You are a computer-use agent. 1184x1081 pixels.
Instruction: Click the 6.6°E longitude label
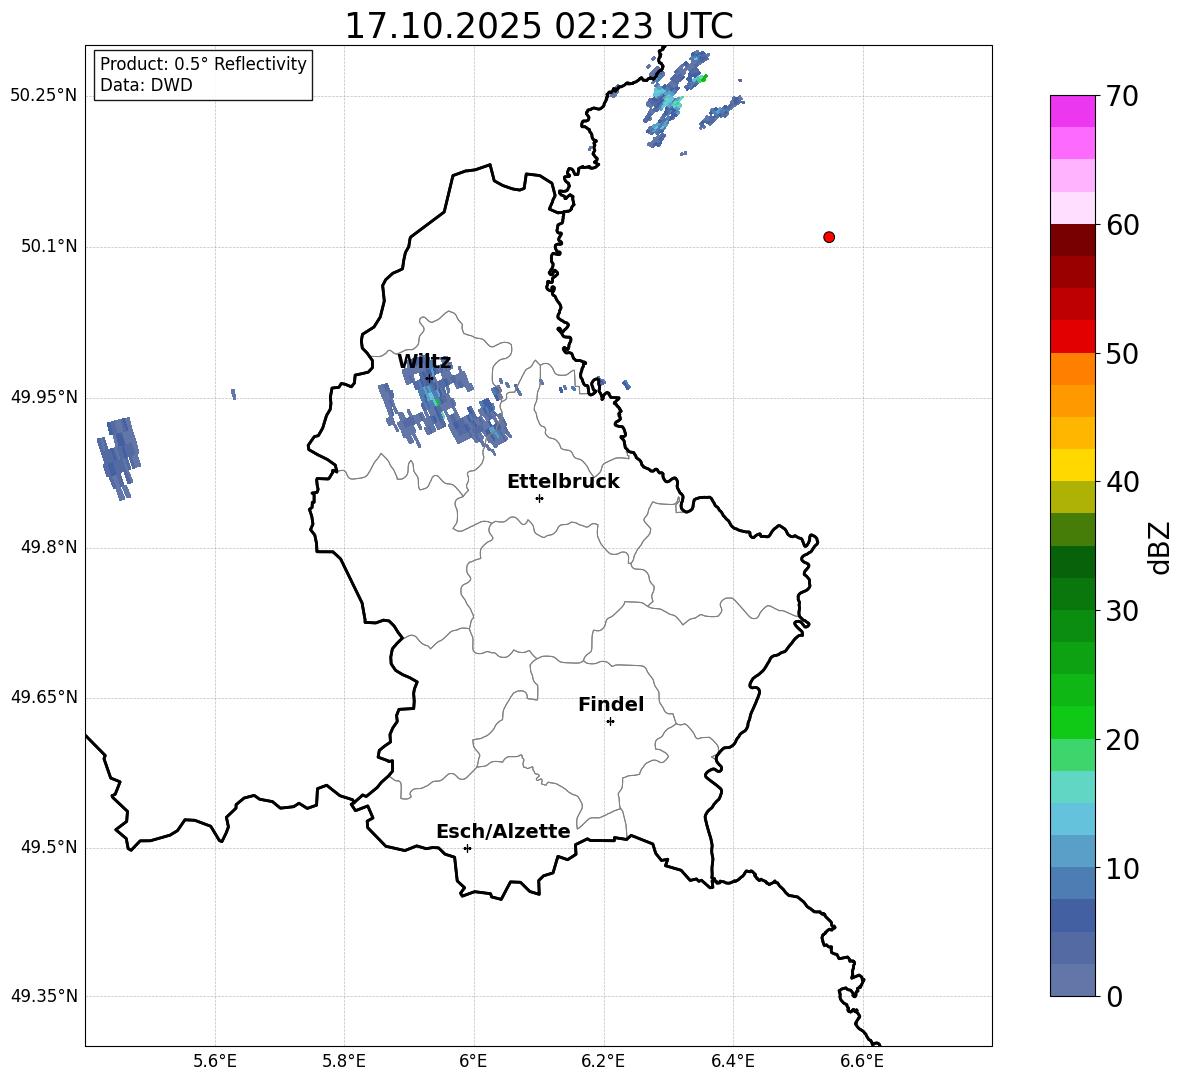point(862,1061)
